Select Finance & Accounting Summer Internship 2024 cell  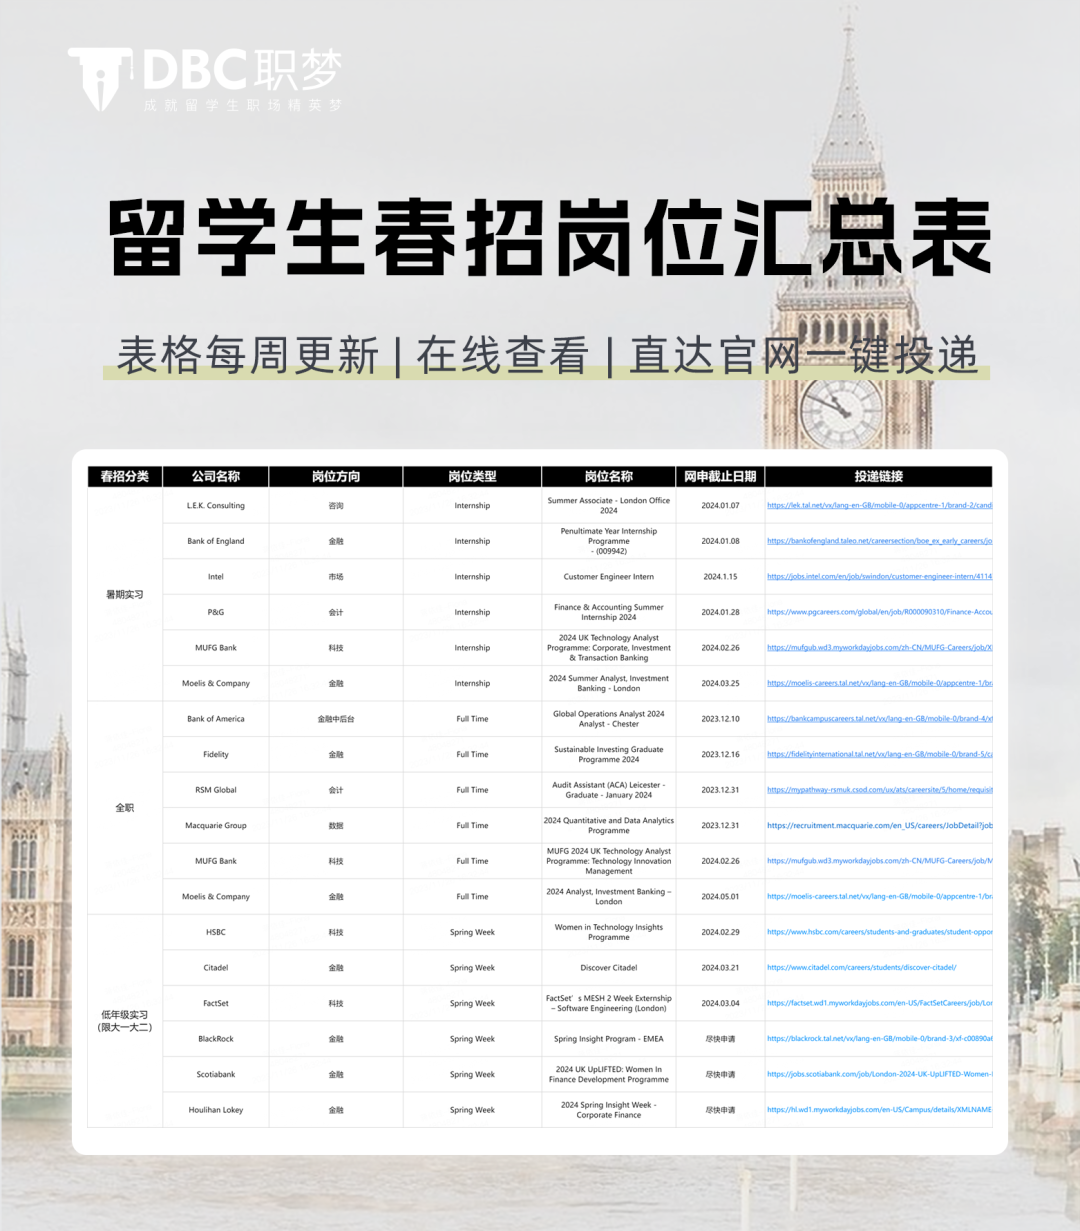[x=609, y=612]
